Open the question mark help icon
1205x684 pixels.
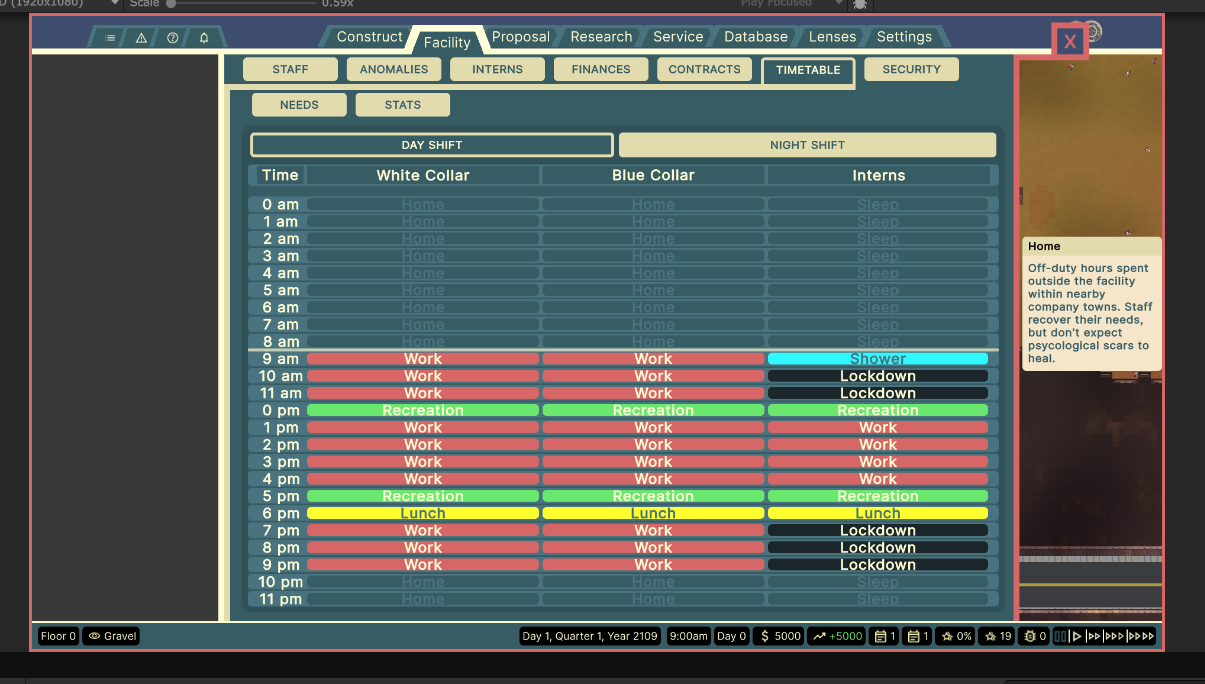(x=173, y=38)
